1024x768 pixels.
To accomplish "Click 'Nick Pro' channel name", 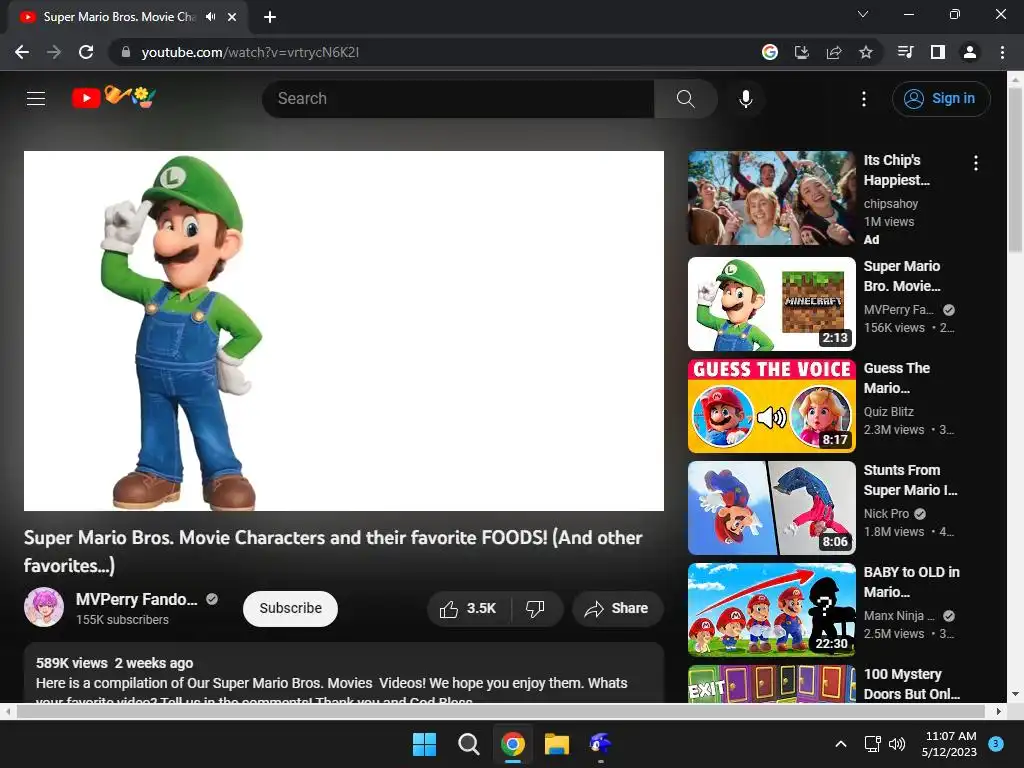I will (x=886, y=514).
